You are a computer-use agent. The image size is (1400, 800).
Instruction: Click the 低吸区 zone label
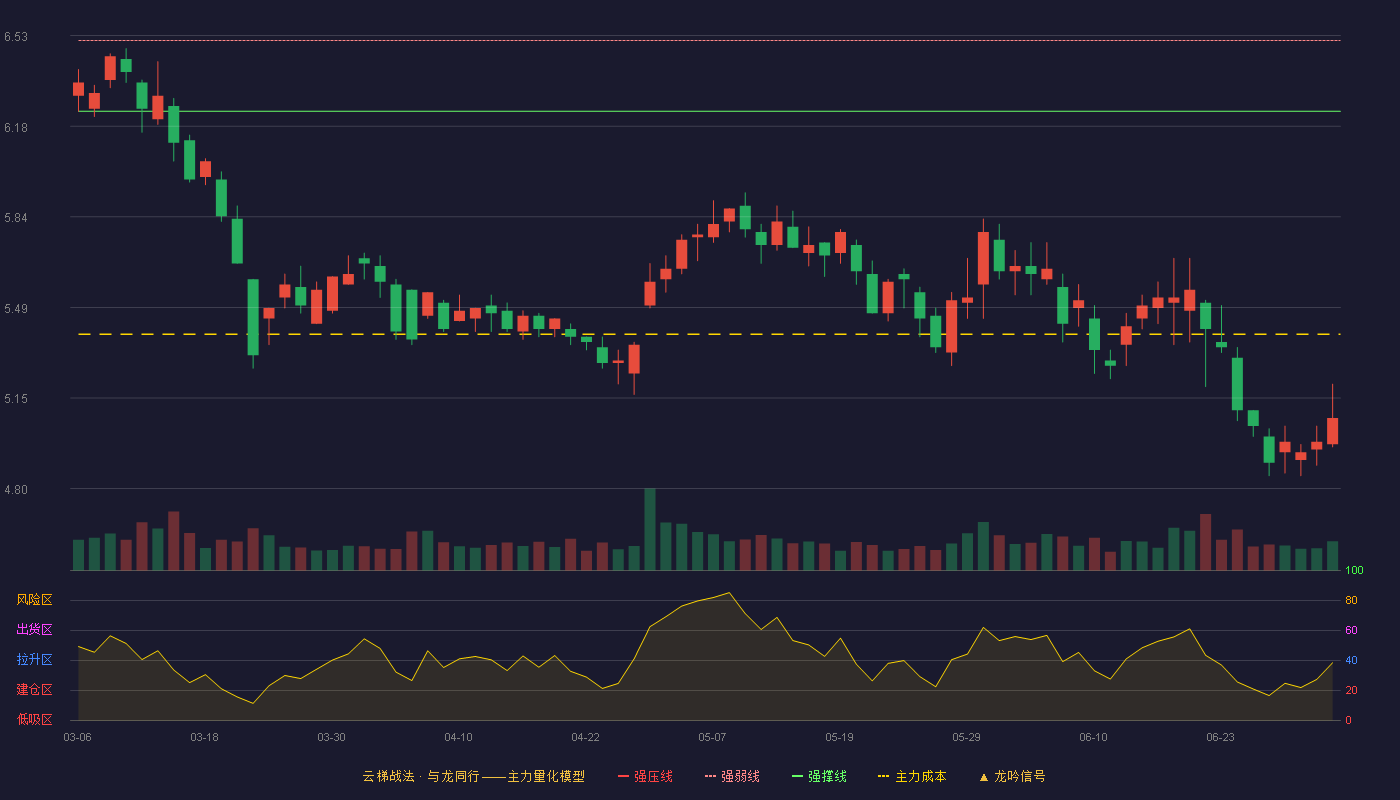click(x=34, y=719)
